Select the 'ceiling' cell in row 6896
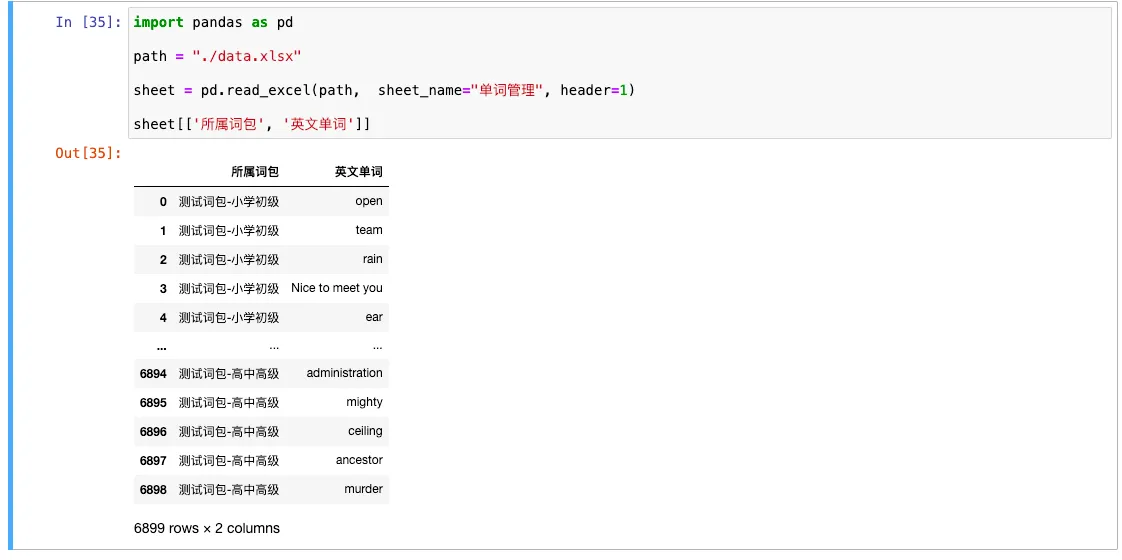 click(x=365, y=431)
